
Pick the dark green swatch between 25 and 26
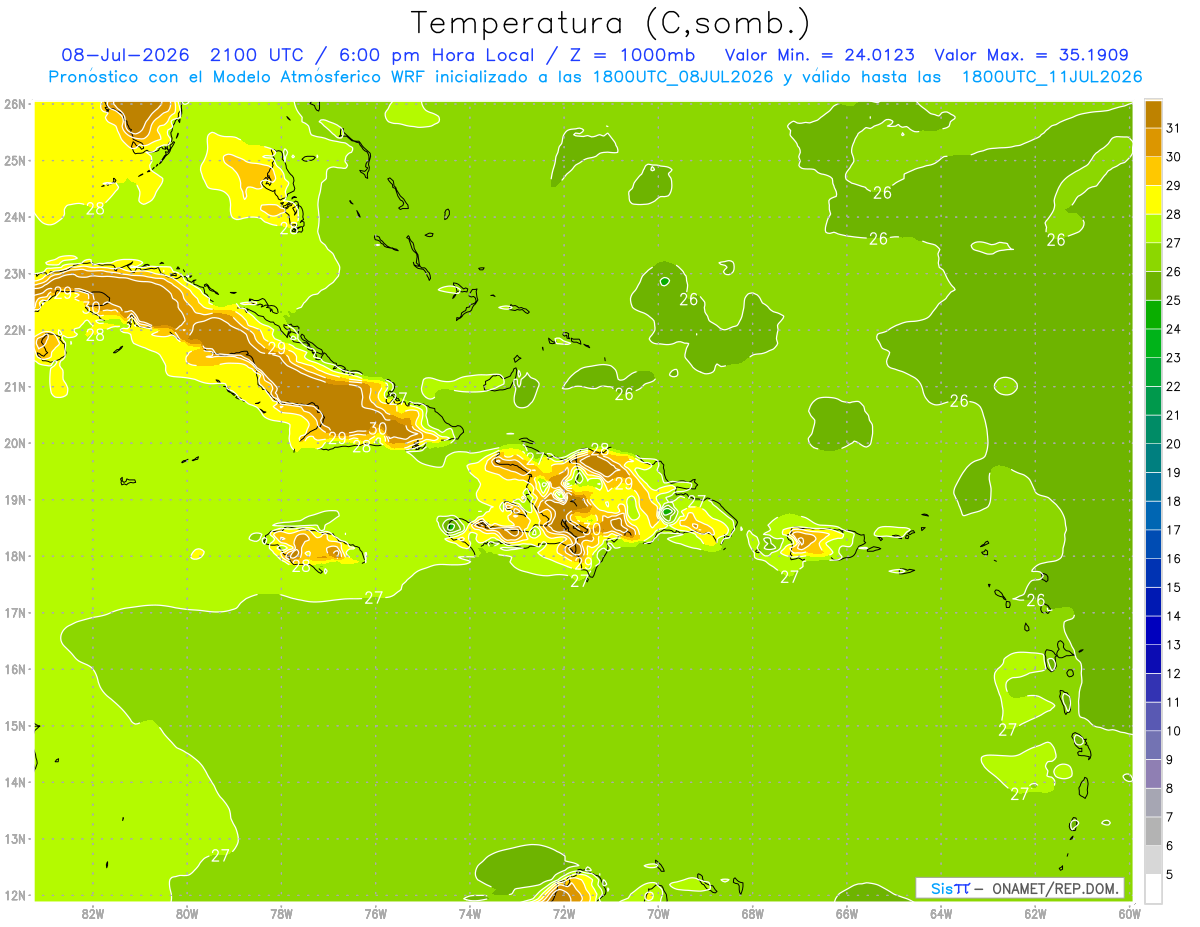[x=1153, y=286]
